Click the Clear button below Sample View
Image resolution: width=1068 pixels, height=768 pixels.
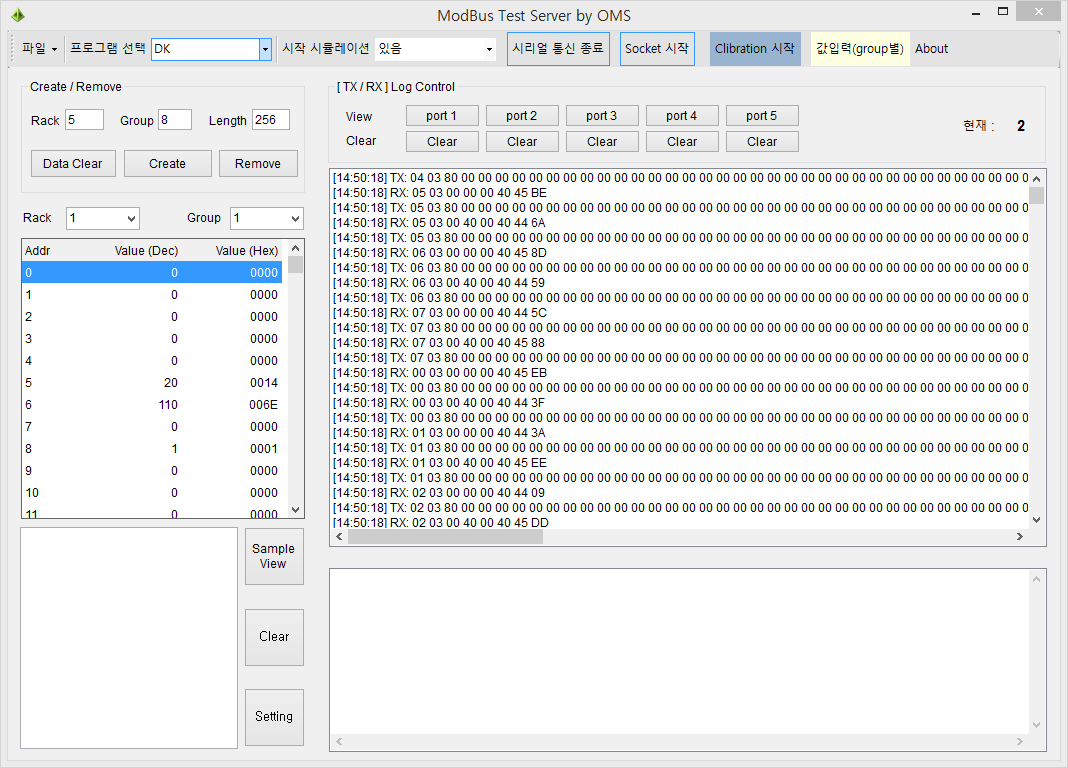[x=274, y=637]
